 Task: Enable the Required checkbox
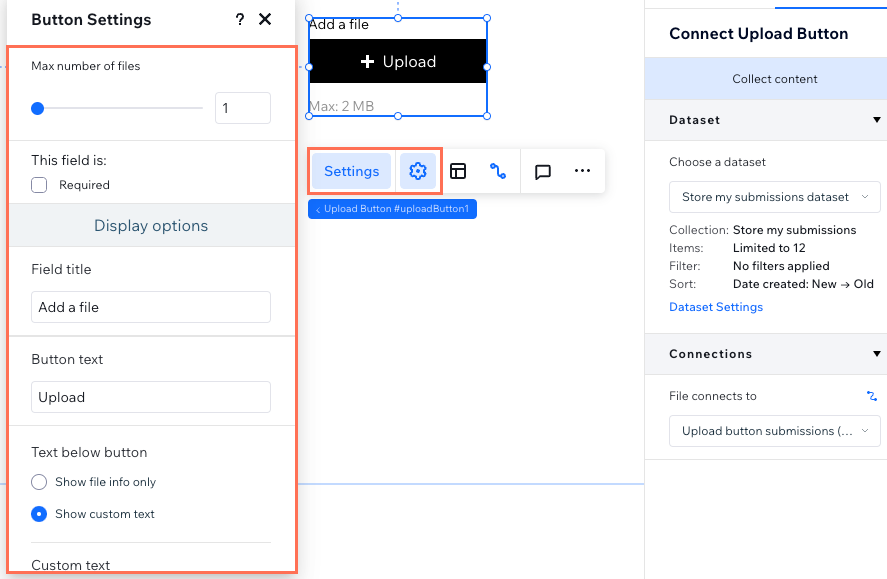tap(39, 185)
